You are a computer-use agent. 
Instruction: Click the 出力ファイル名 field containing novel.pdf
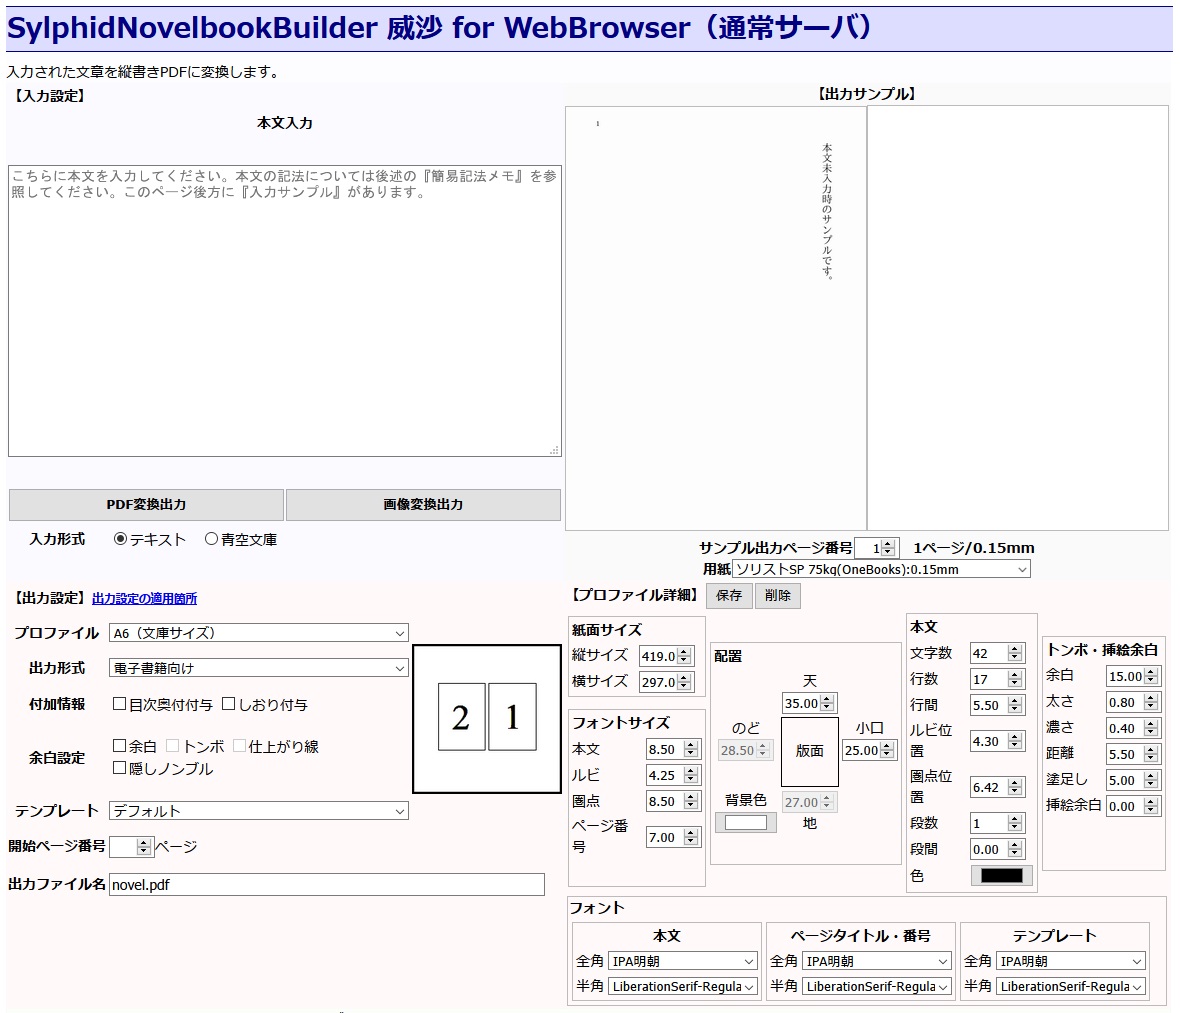point(326,885)
